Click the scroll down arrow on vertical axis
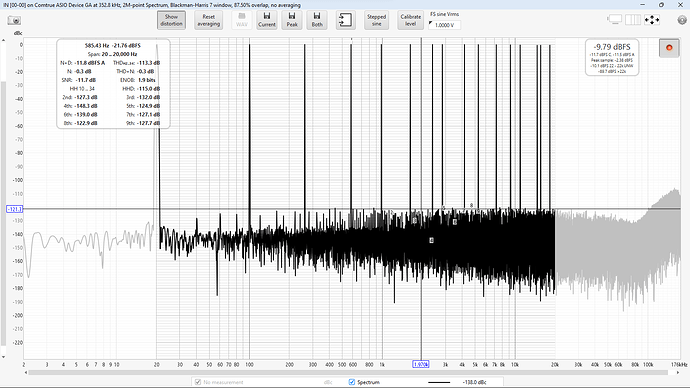Viewport: 690px width, 388px height. pyautogui.click(x=3, y=357)
